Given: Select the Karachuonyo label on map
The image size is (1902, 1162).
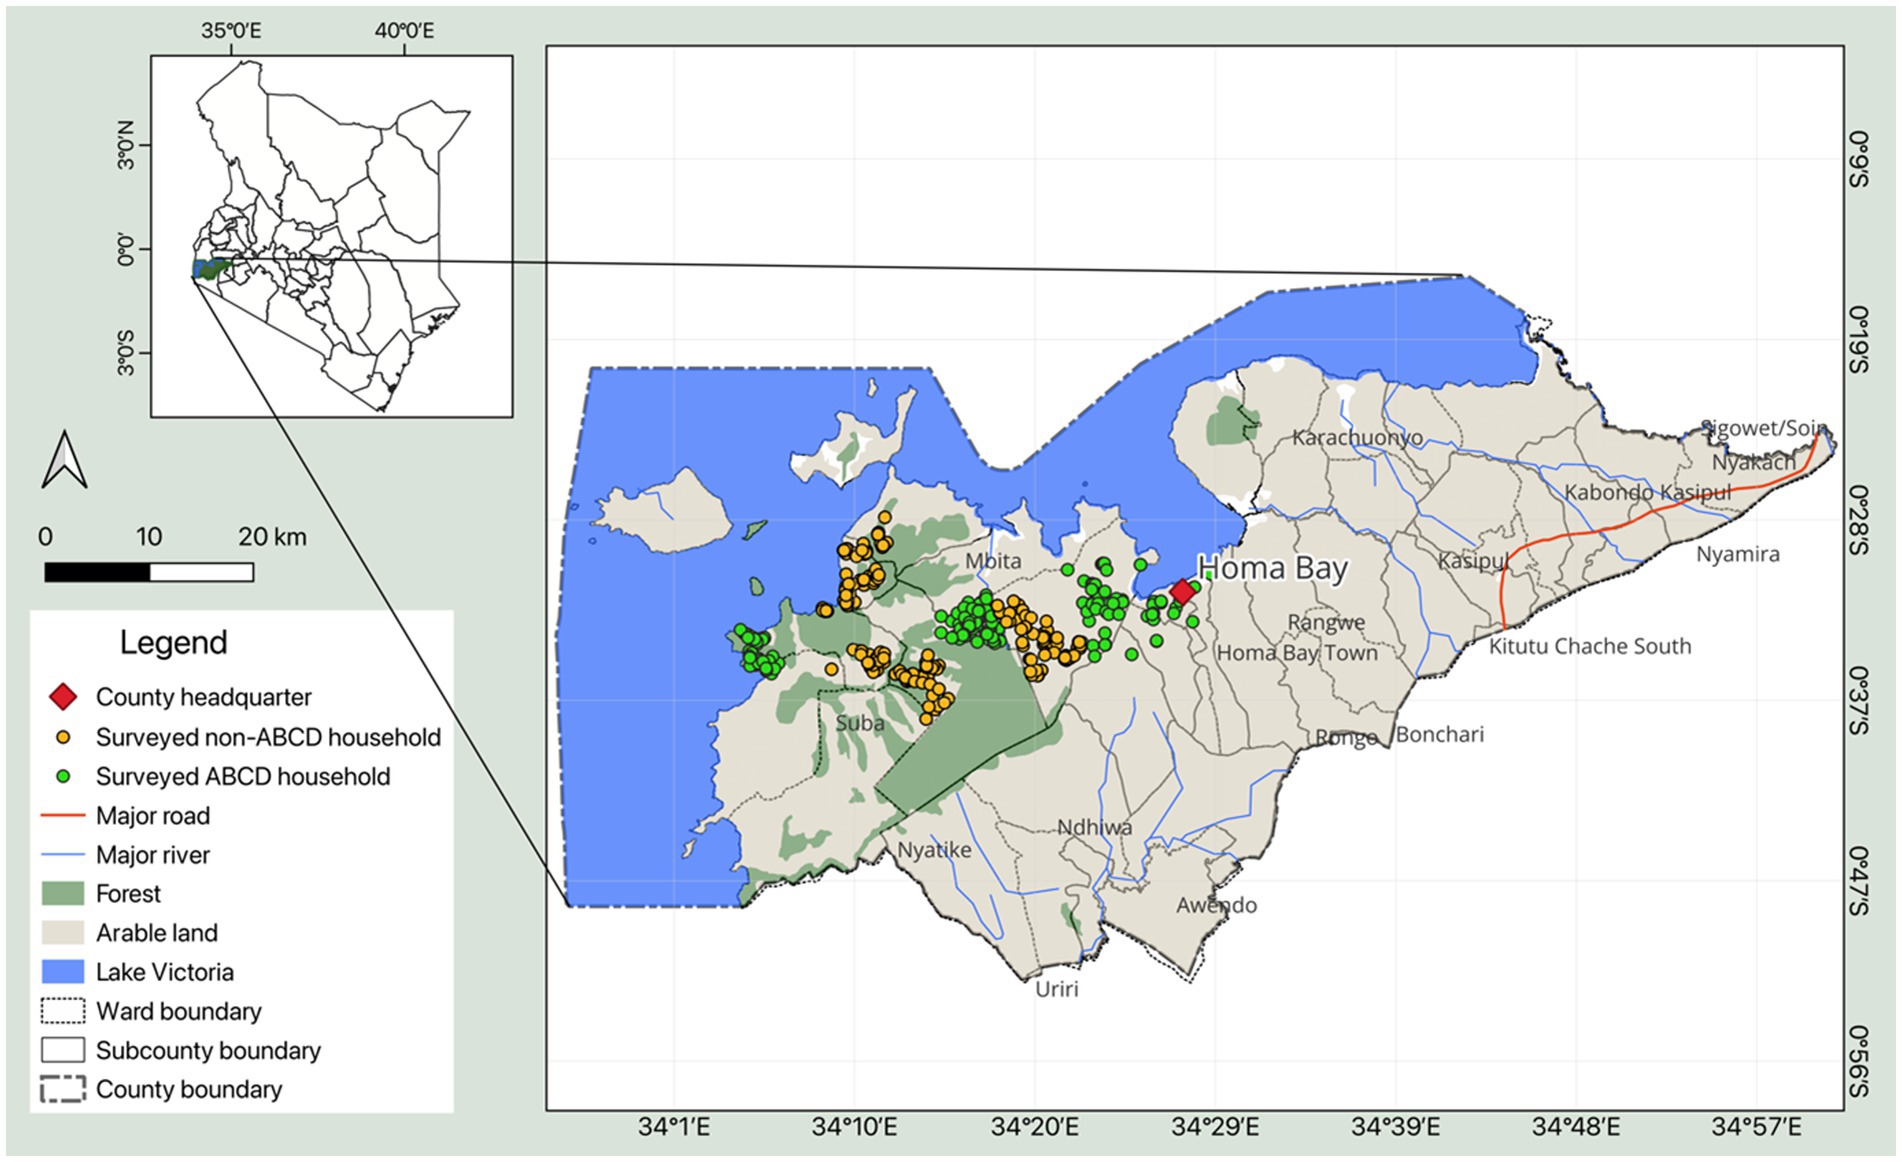Looking at the screenshot, I should click(1357, 438).
